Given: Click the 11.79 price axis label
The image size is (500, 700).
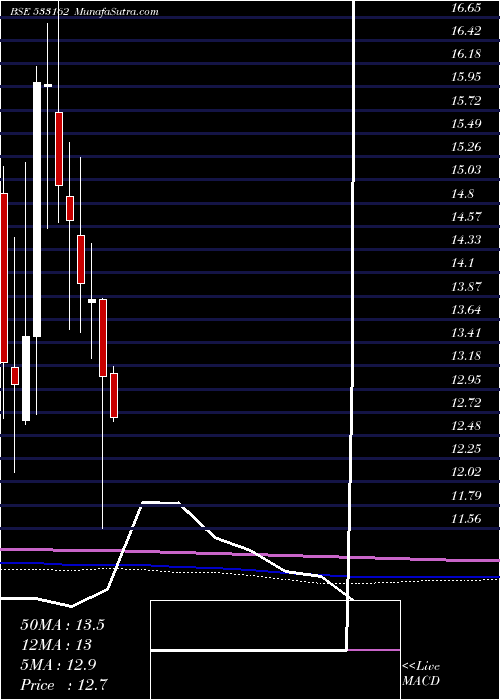Looking at the screenshot, I should point(466,496).
